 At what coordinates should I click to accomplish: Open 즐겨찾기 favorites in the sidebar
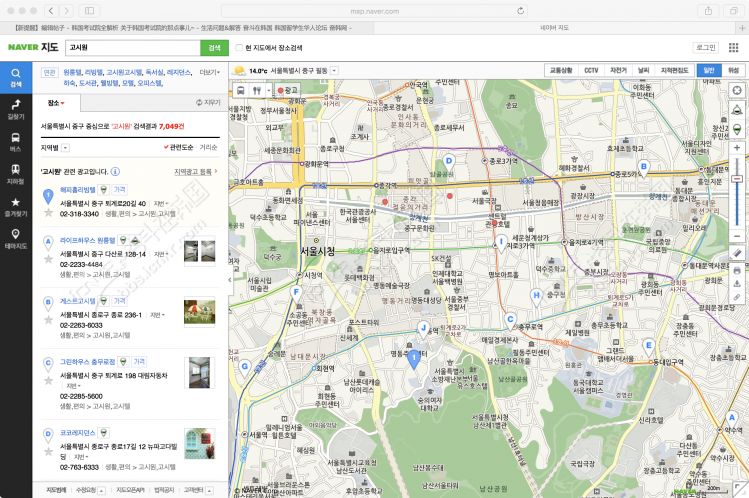pyautogui.click(x=16, y=207)
